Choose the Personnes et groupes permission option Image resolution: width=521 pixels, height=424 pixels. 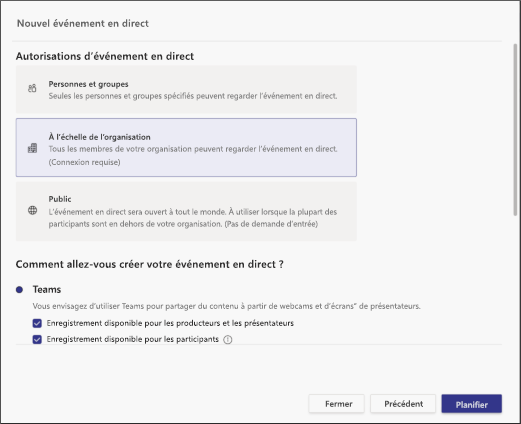coord(186,89)
